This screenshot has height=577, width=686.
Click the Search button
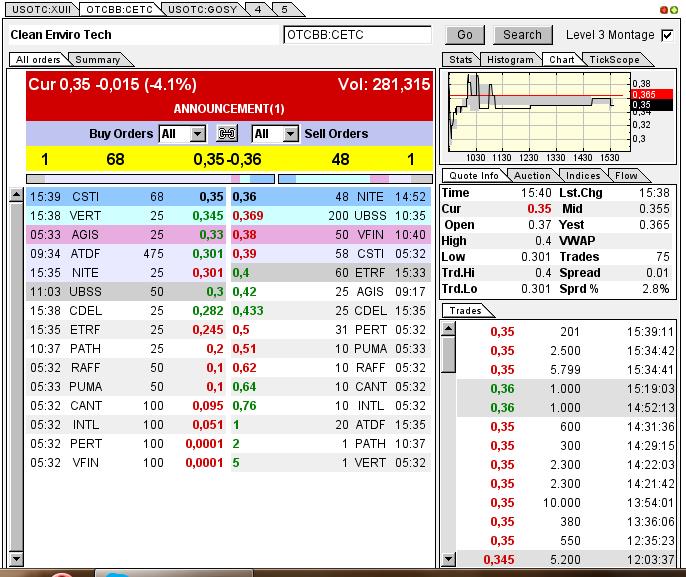tap(522, 35)
